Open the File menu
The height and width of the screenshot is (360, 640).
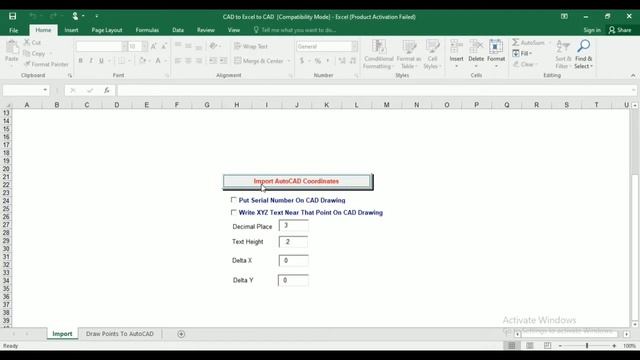13,30
